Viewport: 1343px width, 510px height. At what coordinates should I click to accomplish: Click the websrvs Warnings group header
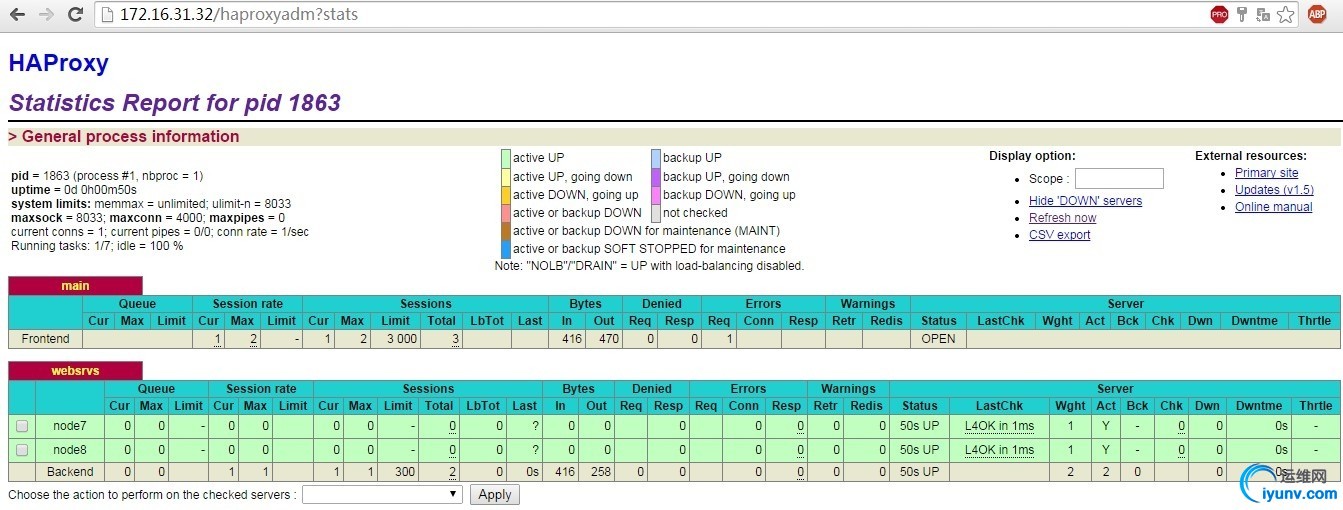click(x=848, y=389)
